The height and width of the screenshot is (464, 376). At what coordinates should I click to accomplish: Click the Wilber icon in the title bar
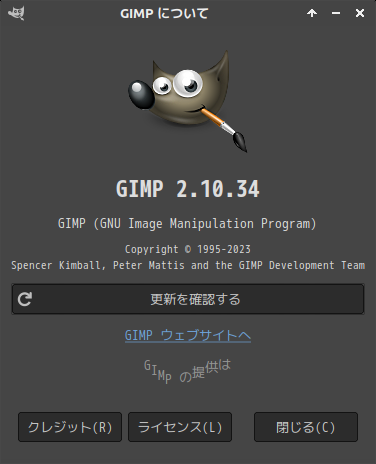click(x=16, y=13)
